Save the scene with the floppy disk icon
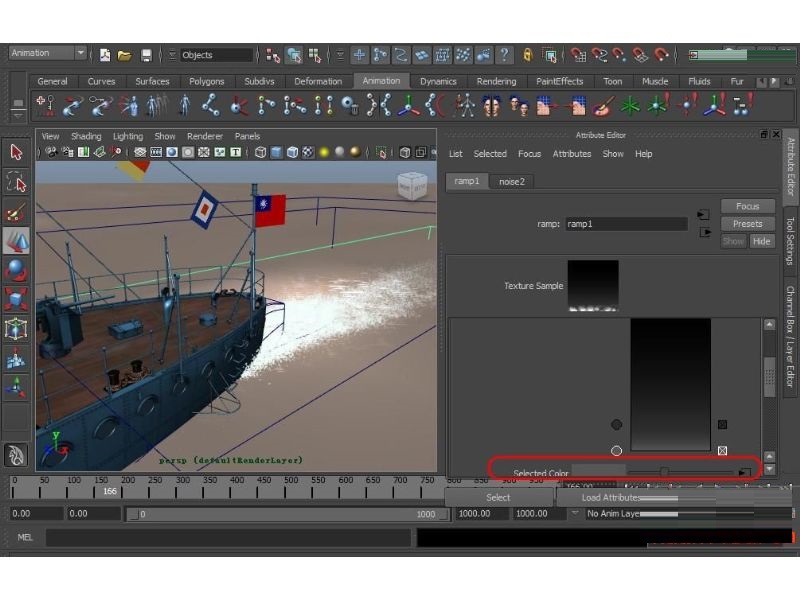Screen dimensions: 800x600 tap(146, 55)
